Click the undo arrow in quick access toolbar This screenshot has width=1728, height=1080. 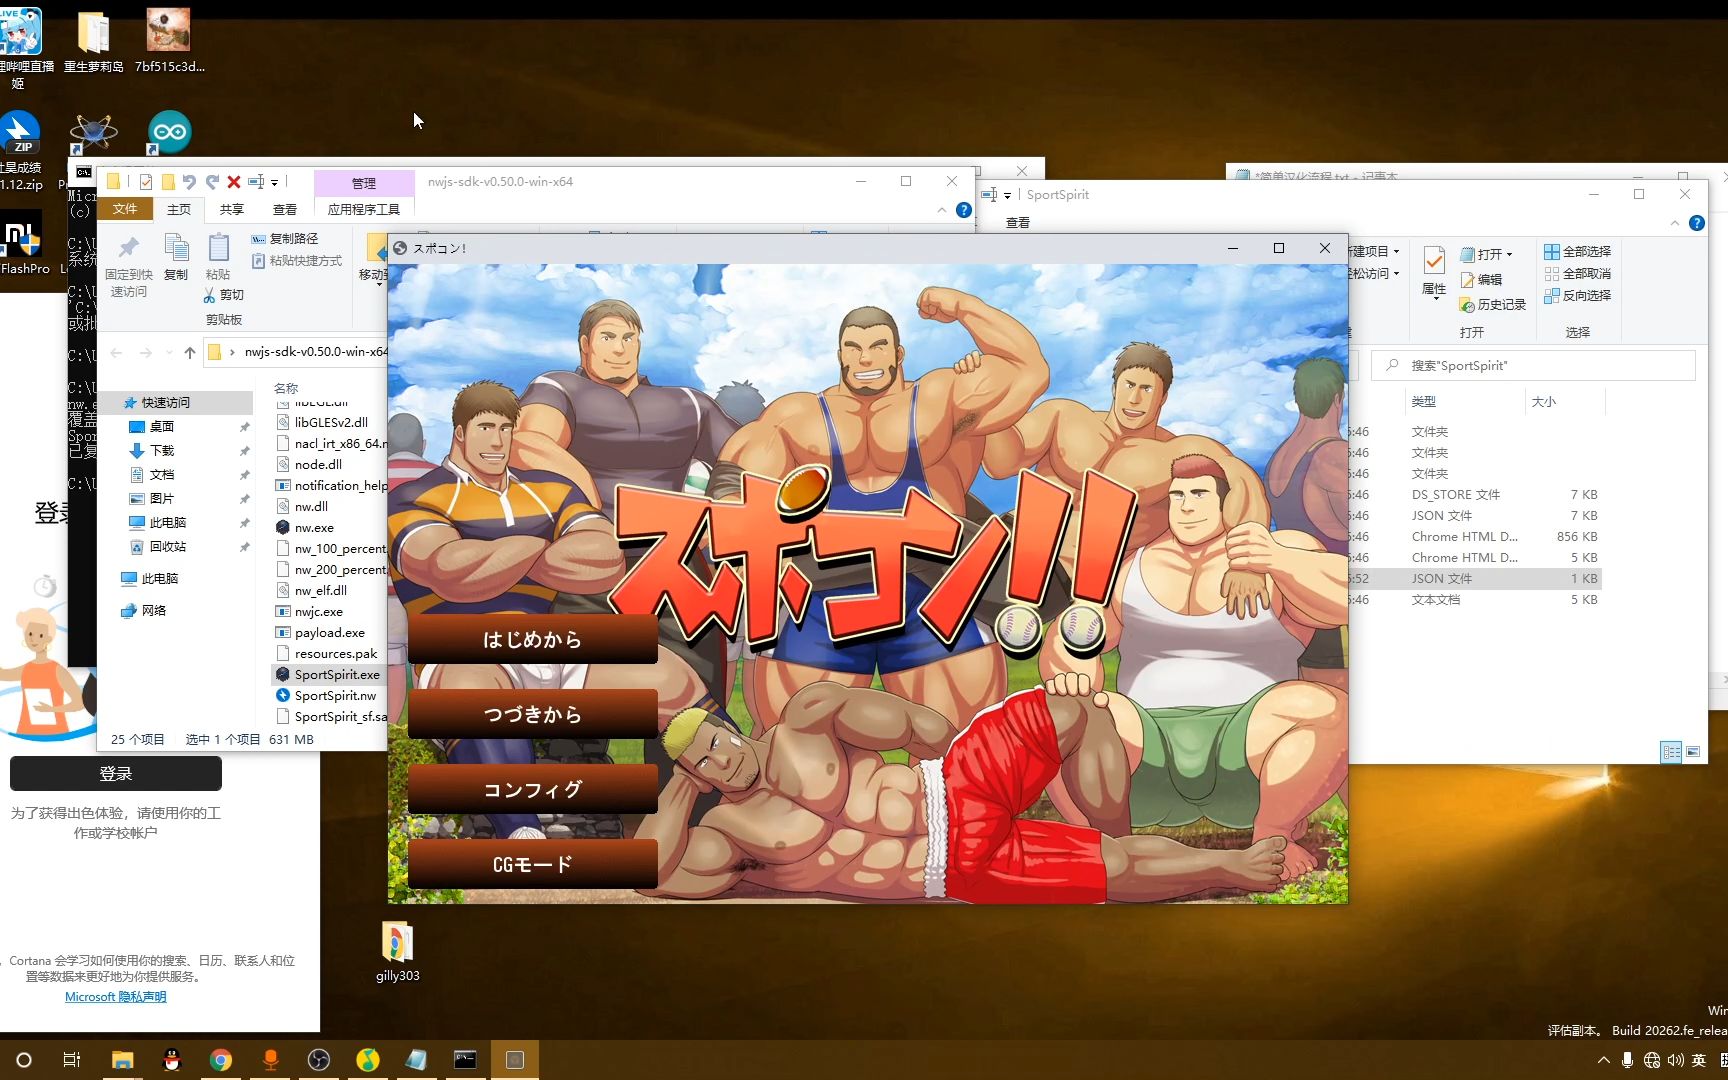pyautogui.click(x=189, y=182)
